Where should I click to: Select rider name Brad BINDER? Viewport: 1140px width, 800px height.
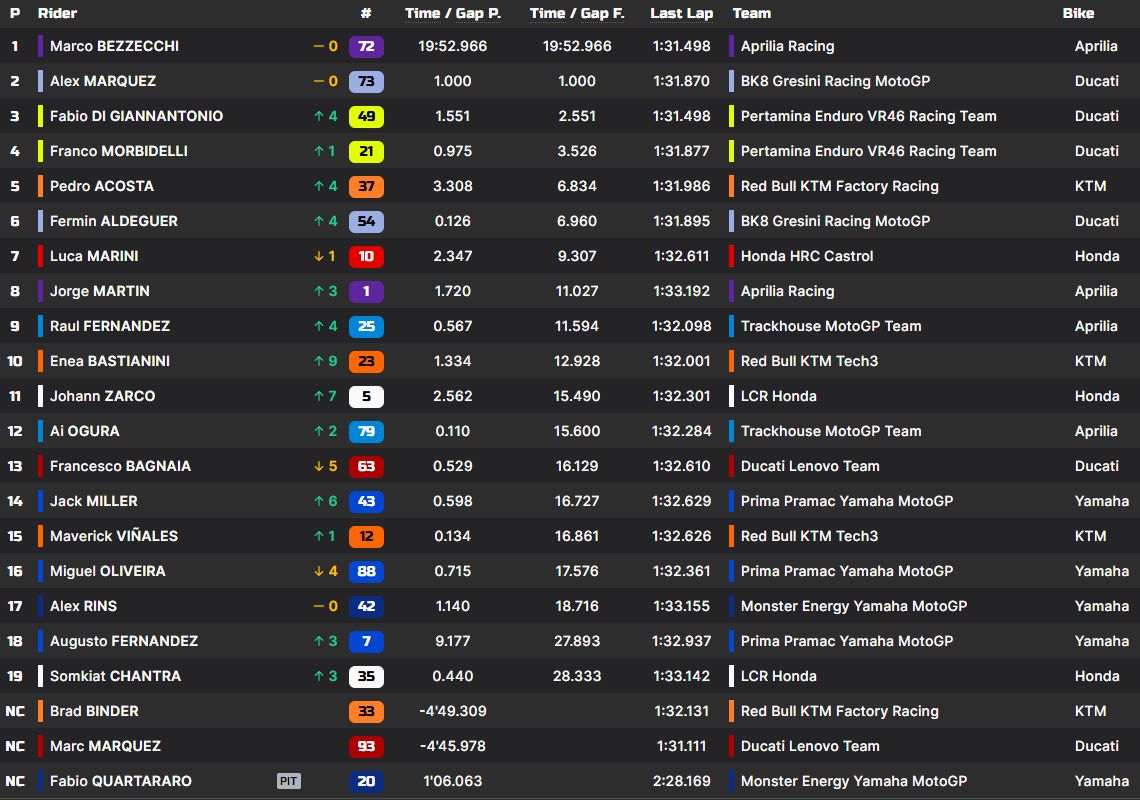pos(94,711)
